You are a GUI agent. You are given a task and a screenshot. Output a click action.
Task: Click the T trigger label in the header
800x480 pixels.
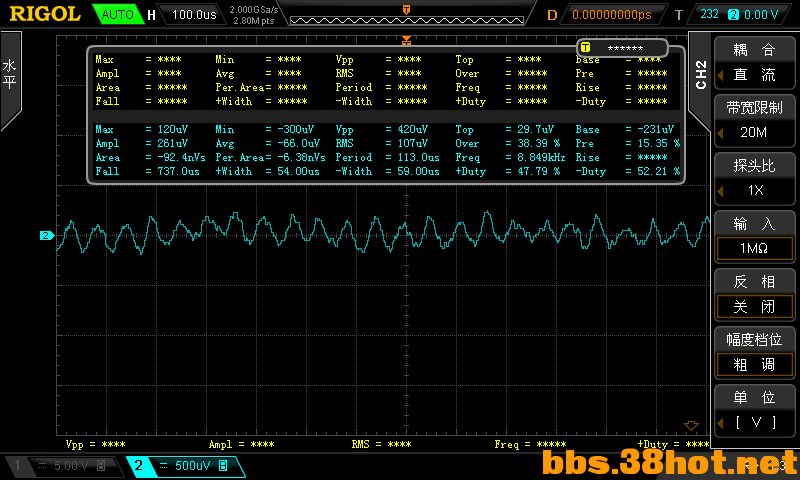coord(679,15)
